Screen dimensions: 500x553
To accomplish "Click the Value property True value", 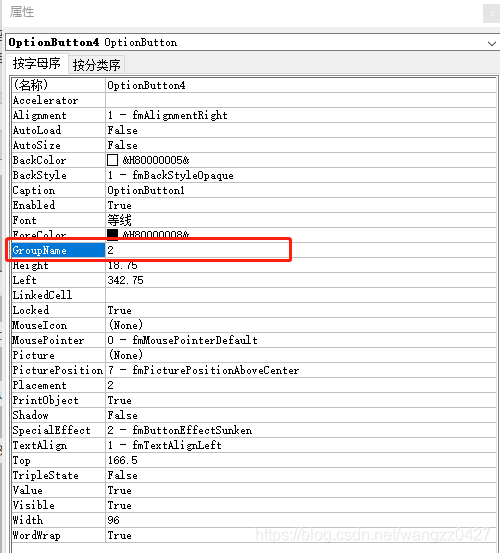I will click(120, 490).
